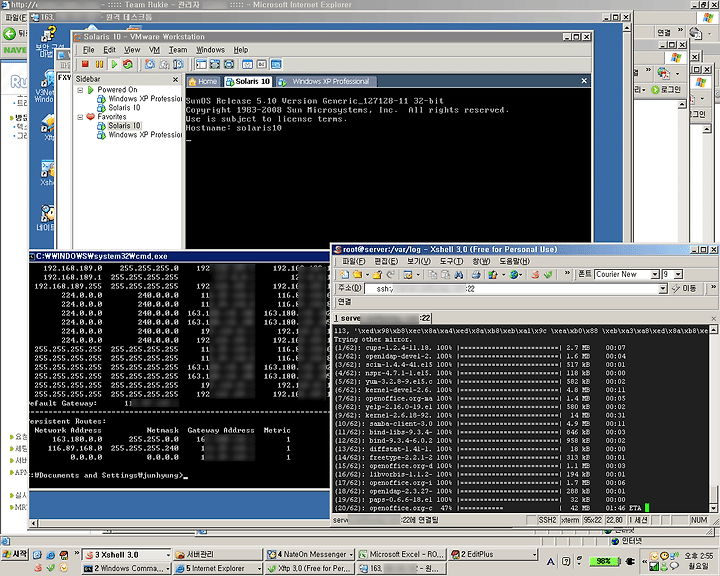
Task: Click the VMware Power Off stop icon
Action: (85, 64)
